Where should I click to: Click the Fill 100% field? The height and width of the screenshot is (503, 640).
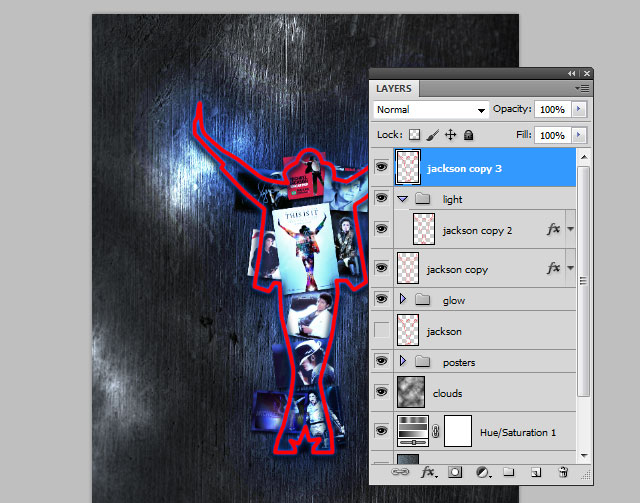[x=553, y=135]
